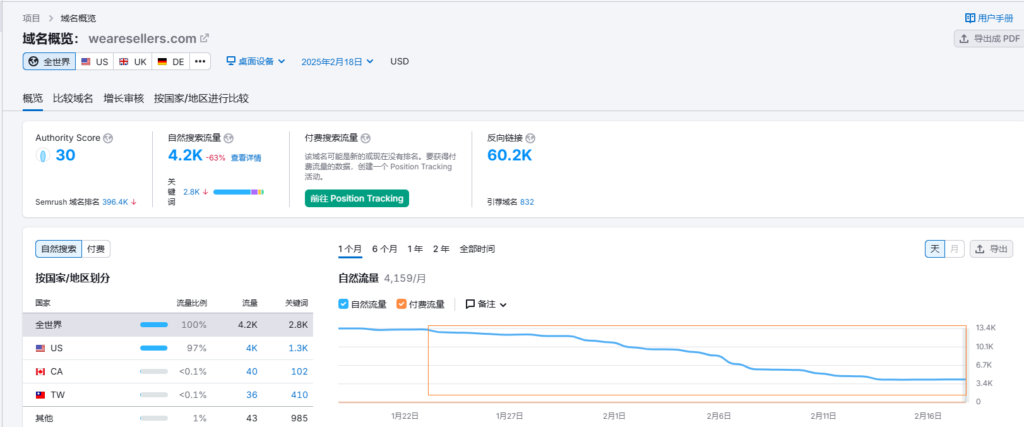The width and height of the screenshot is (1024, 427).
Task: Click the 查看详情 link
Action: coord(246,158)
